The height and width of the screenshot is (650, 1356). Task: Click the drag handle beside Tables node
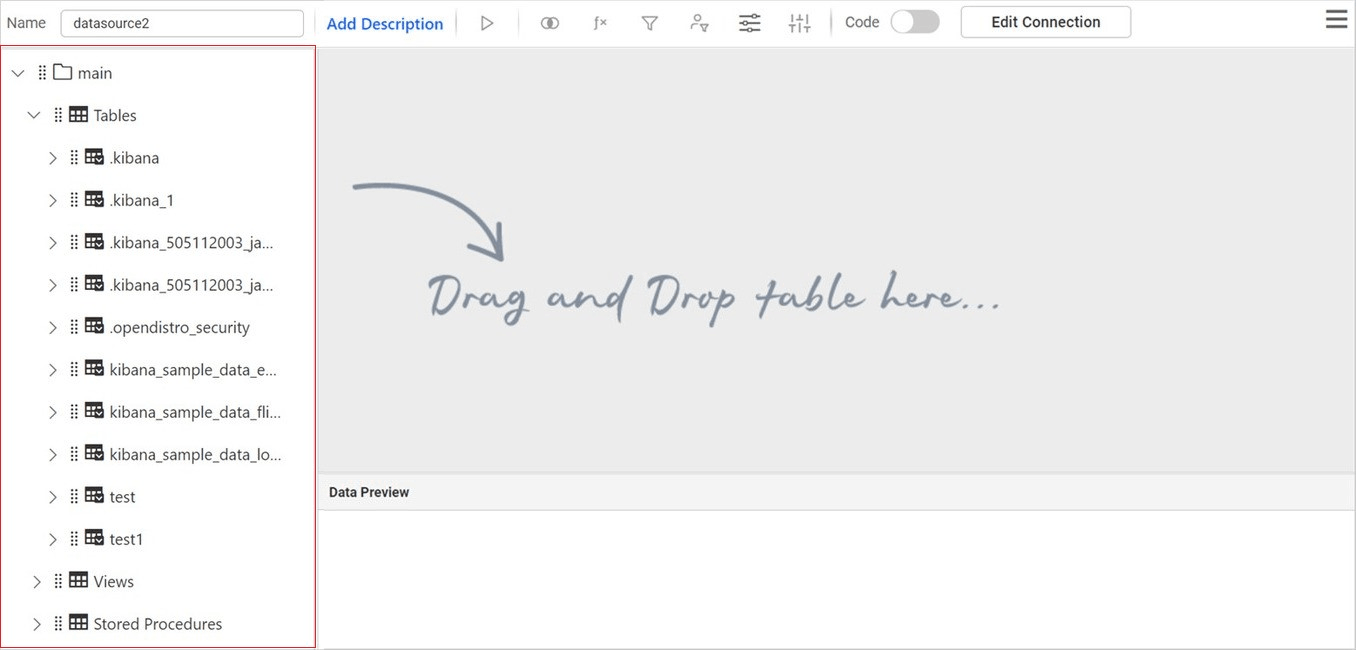click(58, 115)
